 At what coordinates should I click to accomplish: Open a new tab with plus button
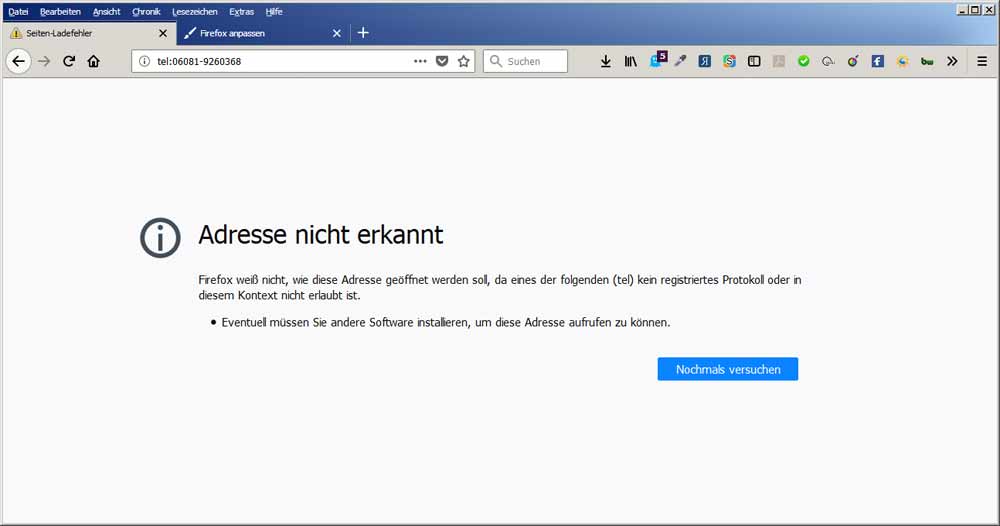tap(363, 33)
